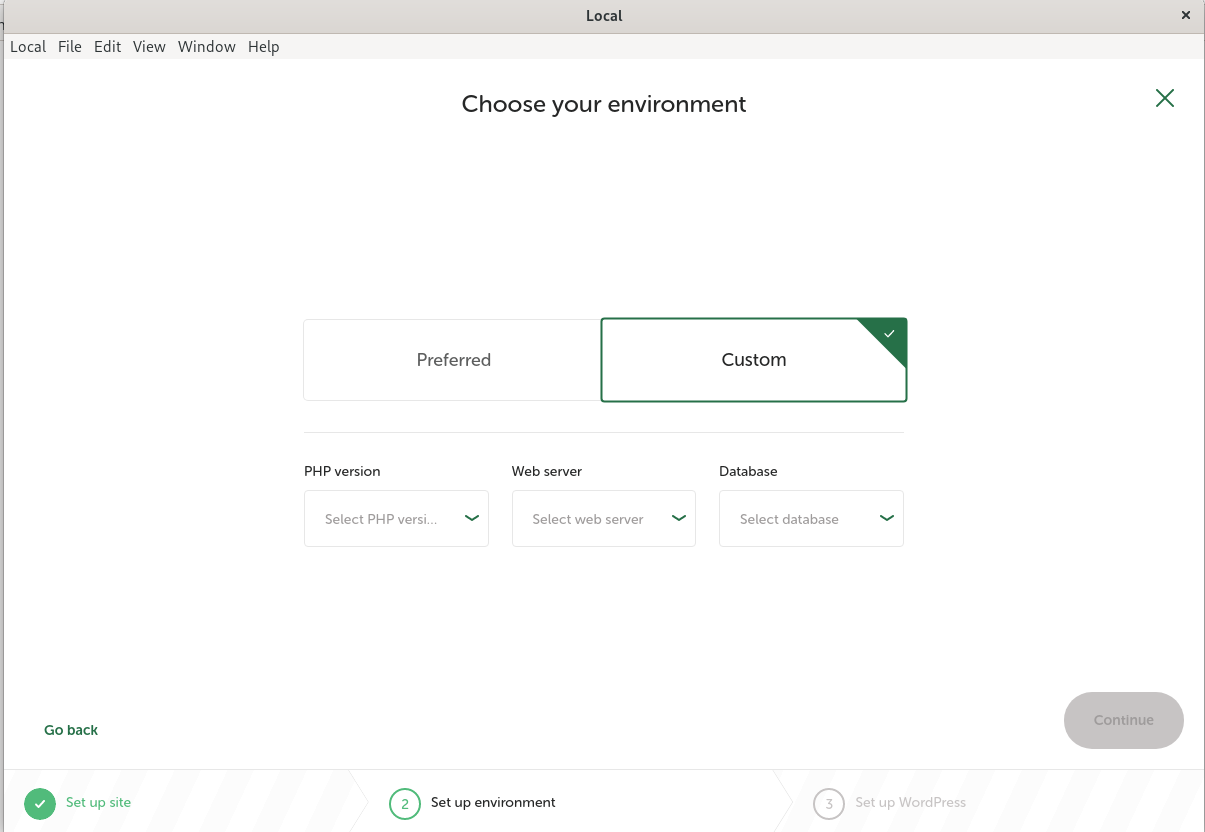
Task: Click the Go back link
Action: coord(71,730)
